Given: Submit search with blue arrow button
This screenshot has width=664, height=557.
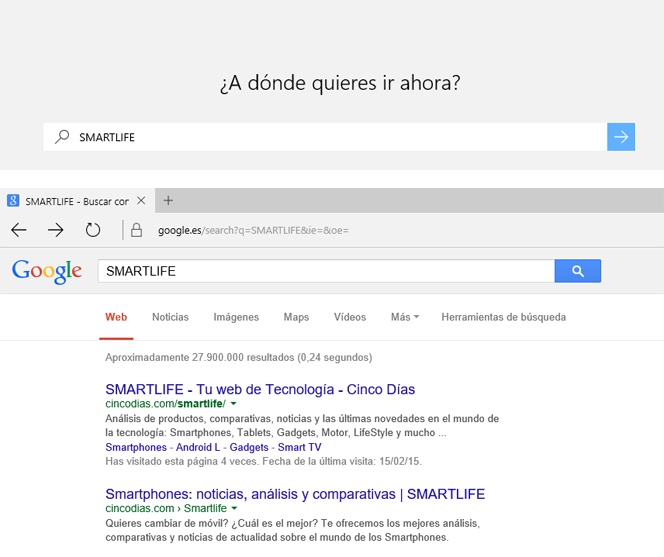Looking at the screenshot, I should point(621,137).
